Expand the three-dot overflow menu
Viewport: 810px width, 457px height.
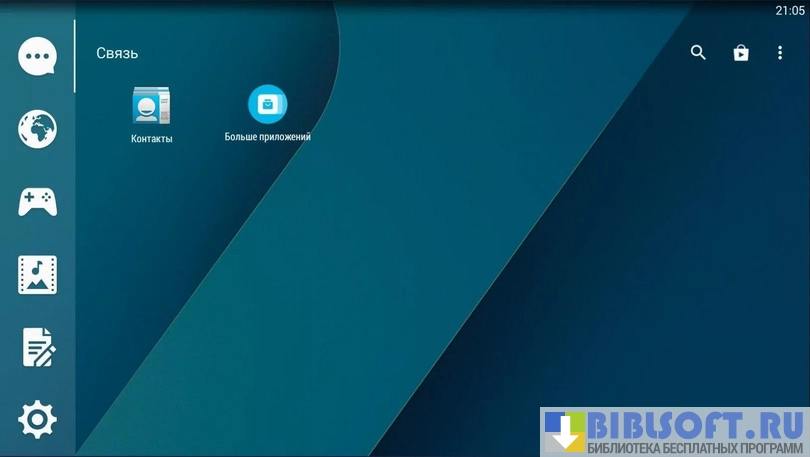pyautogui.click(x=780, y=53)
